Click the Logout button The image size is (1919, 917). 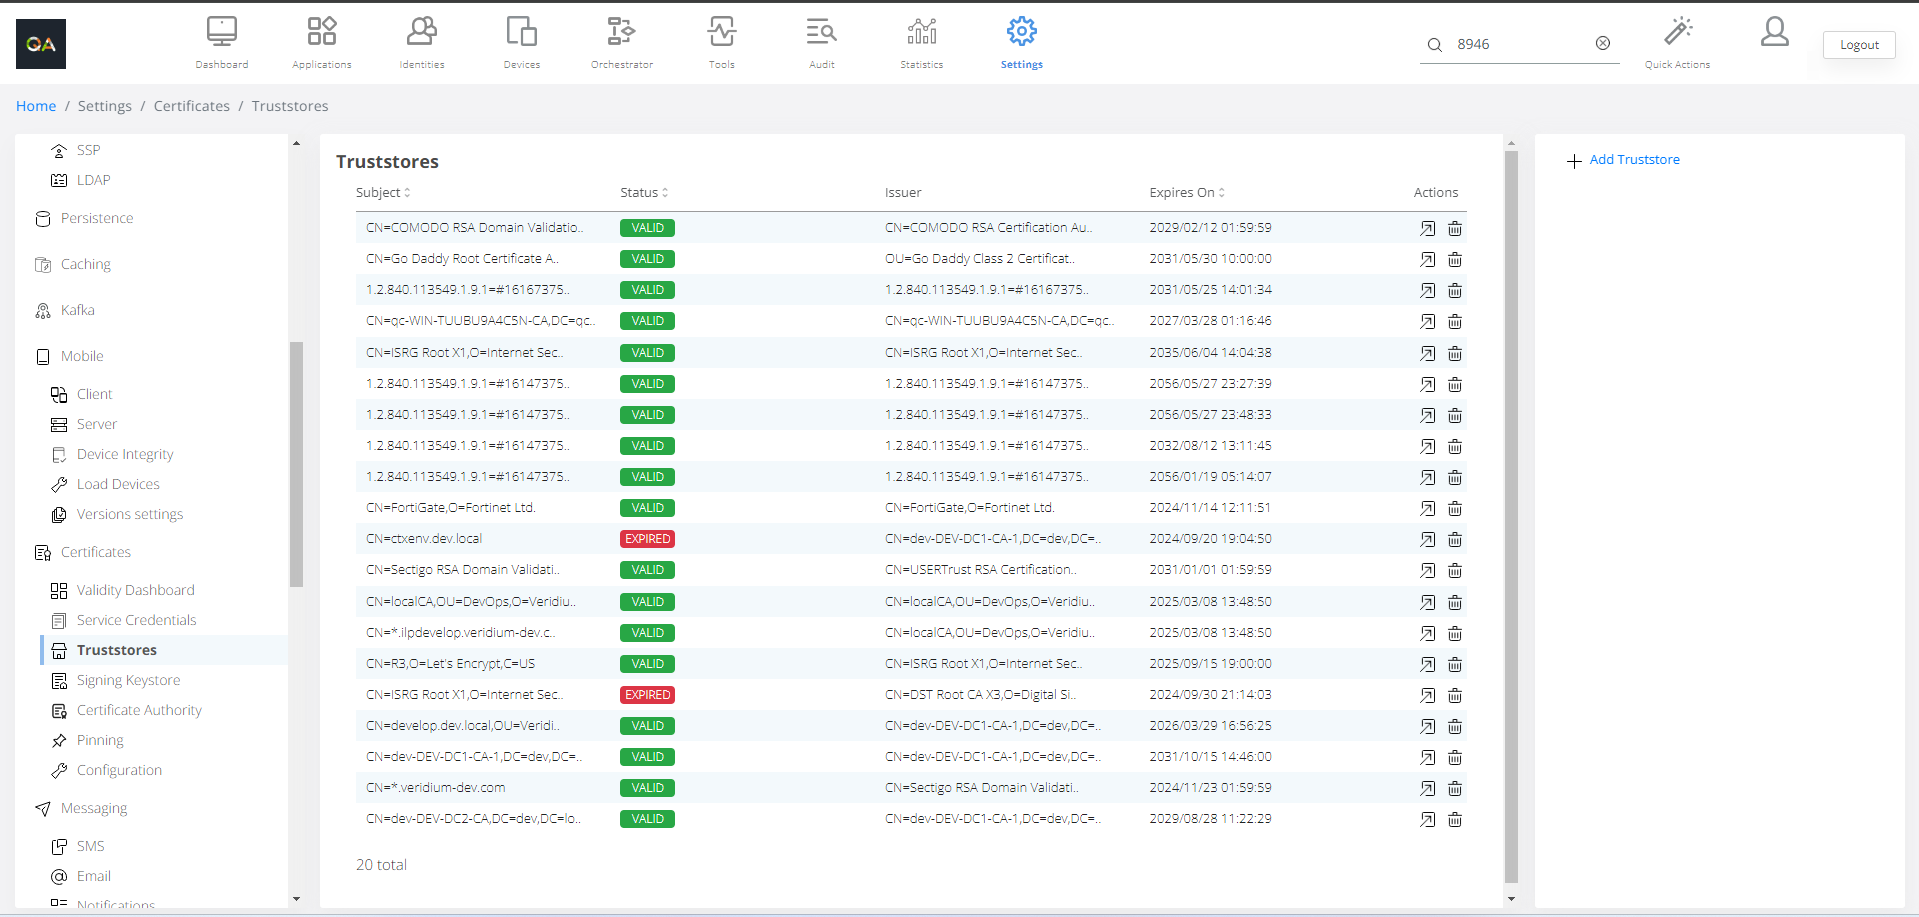pyautogui.click(x=1858, y=45)
